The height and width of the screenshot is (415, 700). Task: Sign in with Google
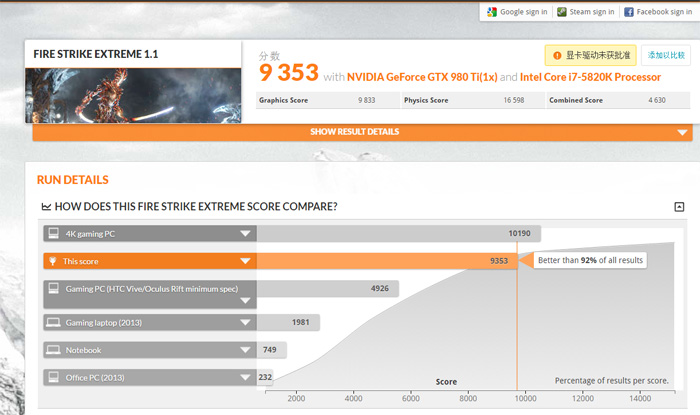pyautogui.click(x=517, y=12)
